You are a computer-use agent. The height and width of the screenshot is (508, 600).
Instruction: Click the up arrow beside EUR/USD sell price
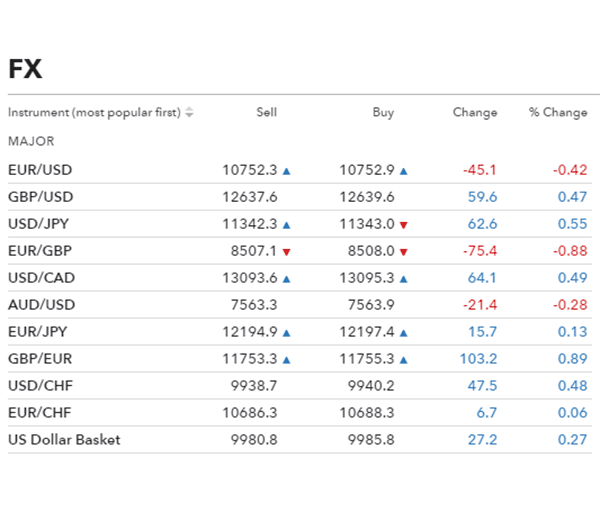[287, 171]
